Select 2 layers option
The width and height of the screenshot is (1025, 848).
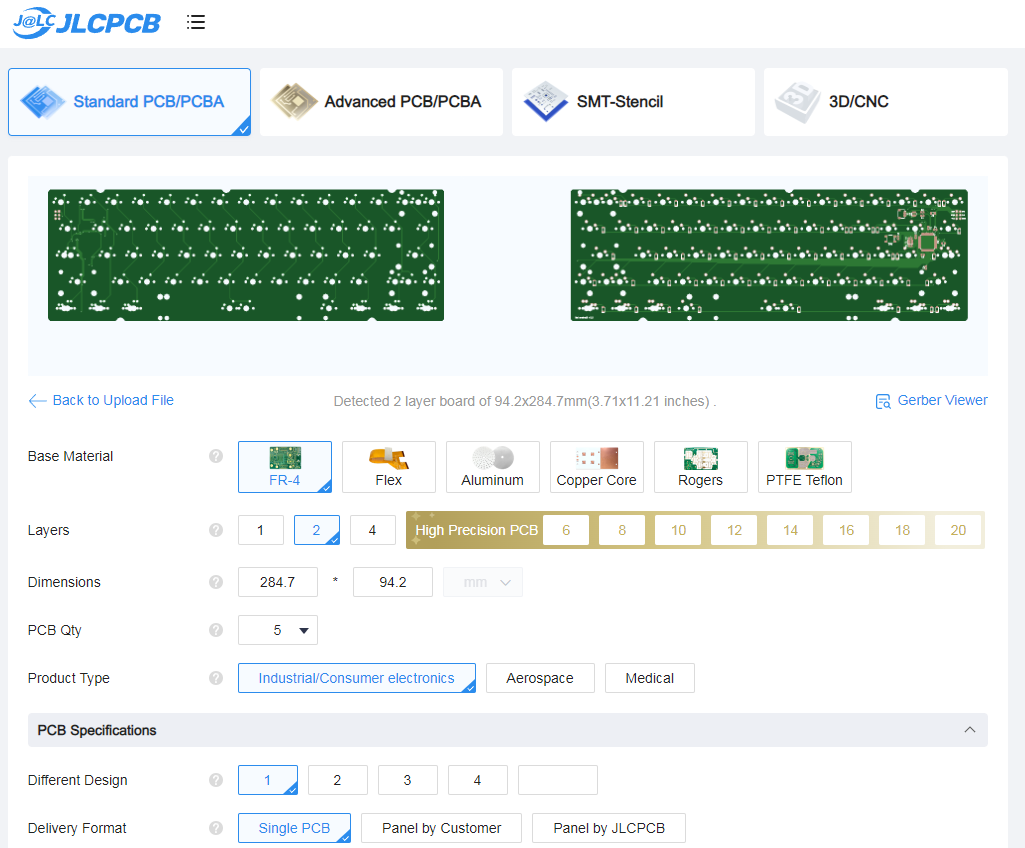pyautogui.click(x=317, y=530)
